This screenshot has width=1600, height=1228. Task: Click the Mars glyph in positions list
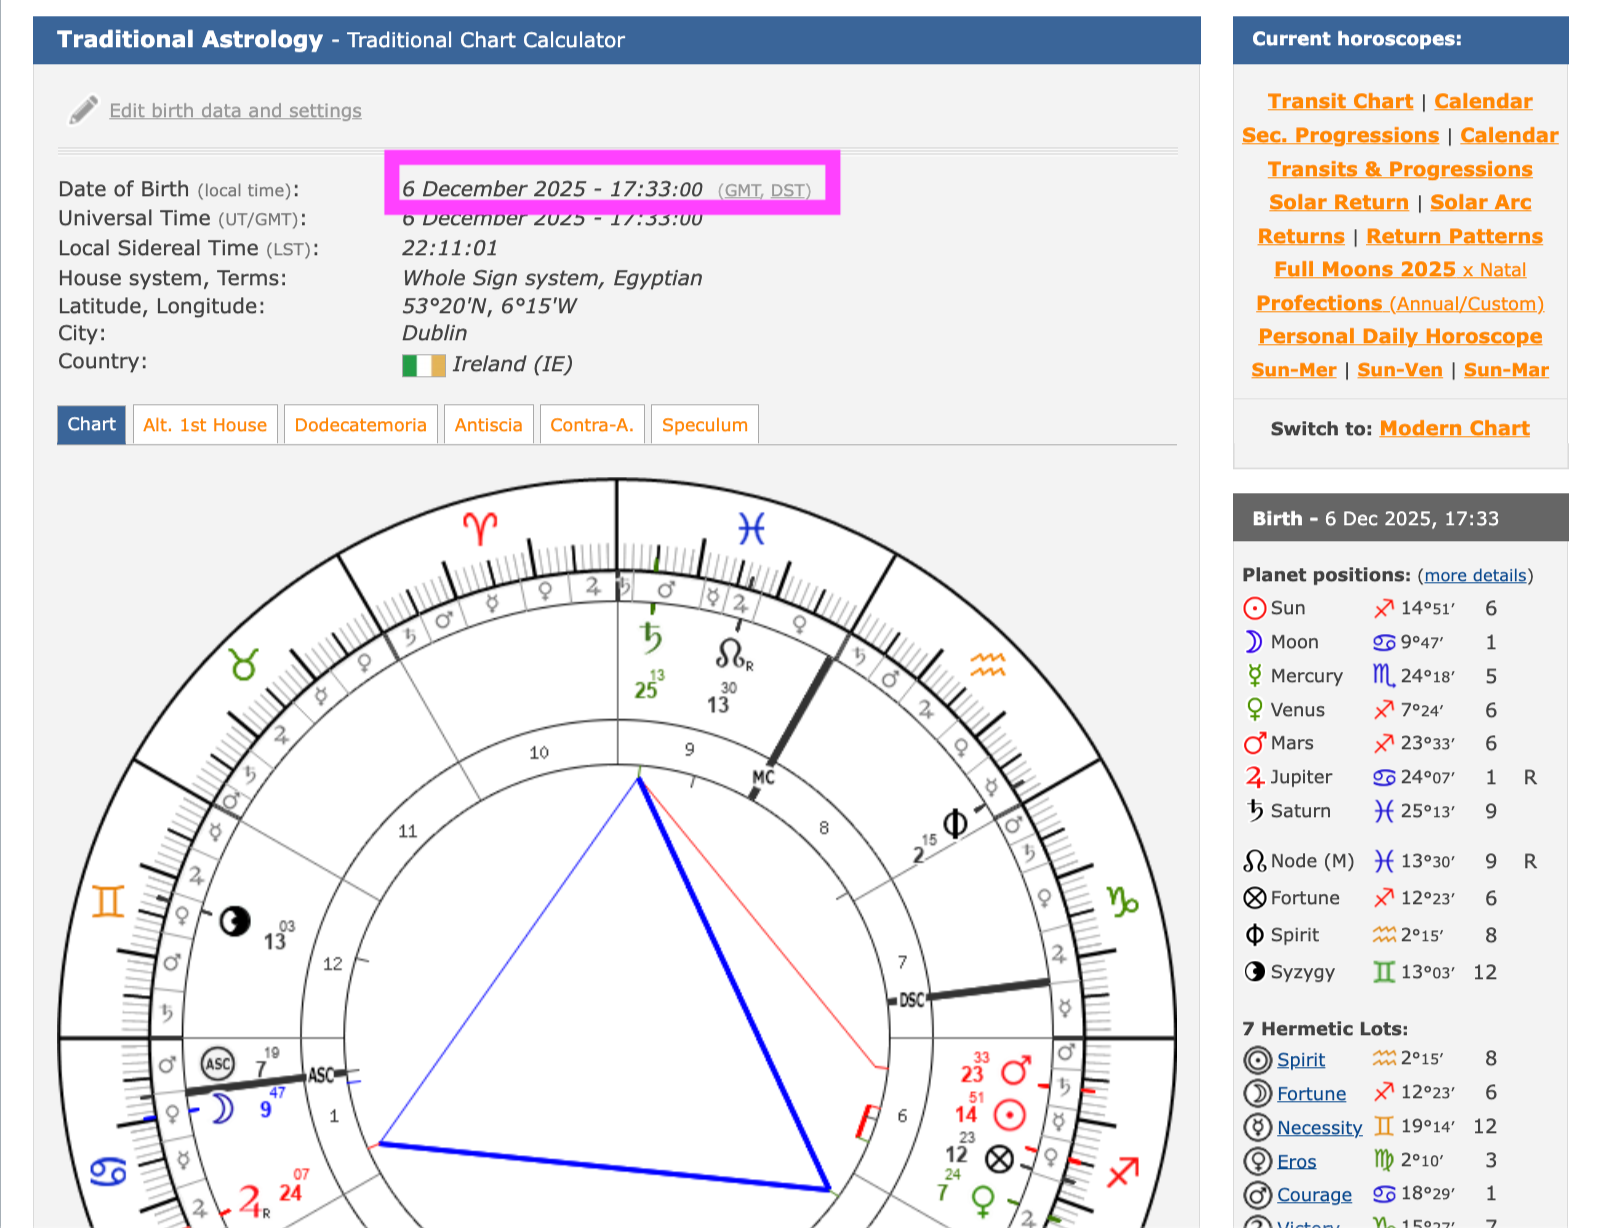coord(1254,743)
